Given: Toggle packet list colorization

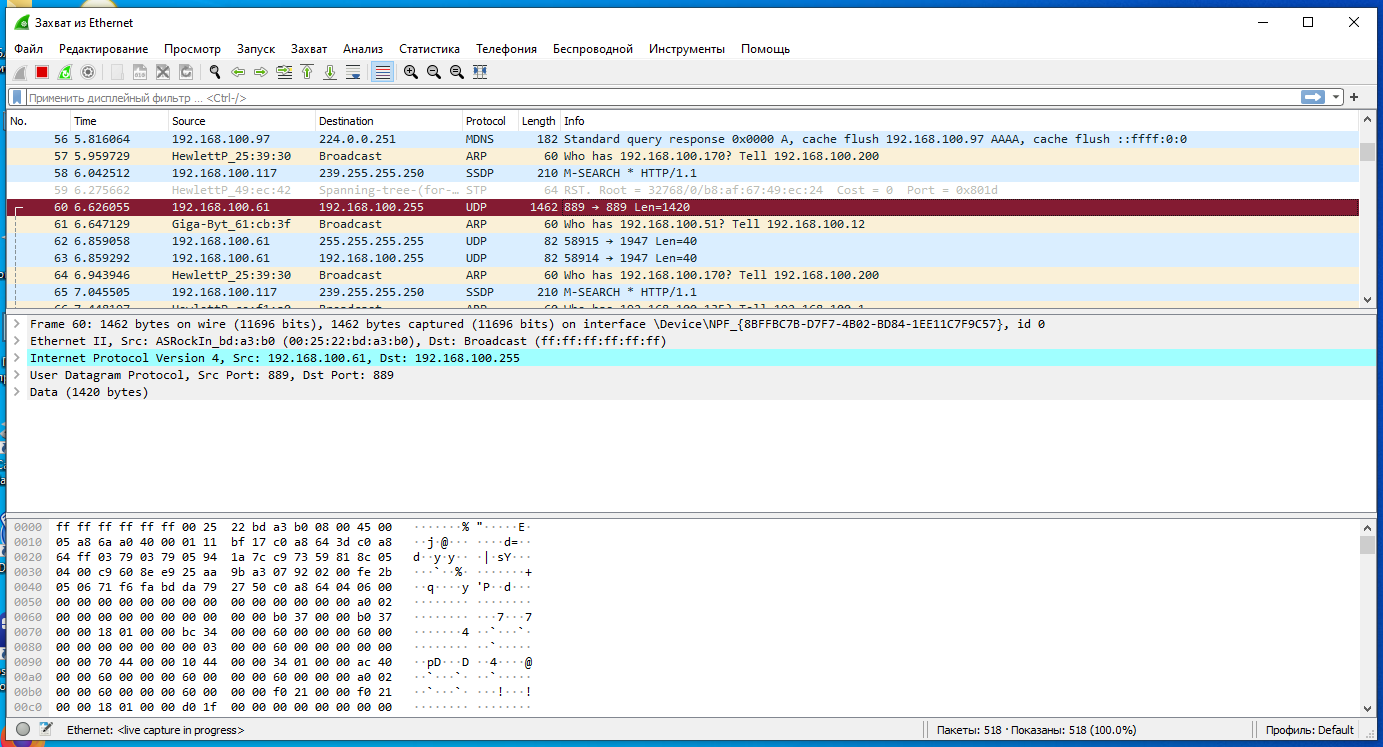Looking at the screenshot, I should 382,72.
